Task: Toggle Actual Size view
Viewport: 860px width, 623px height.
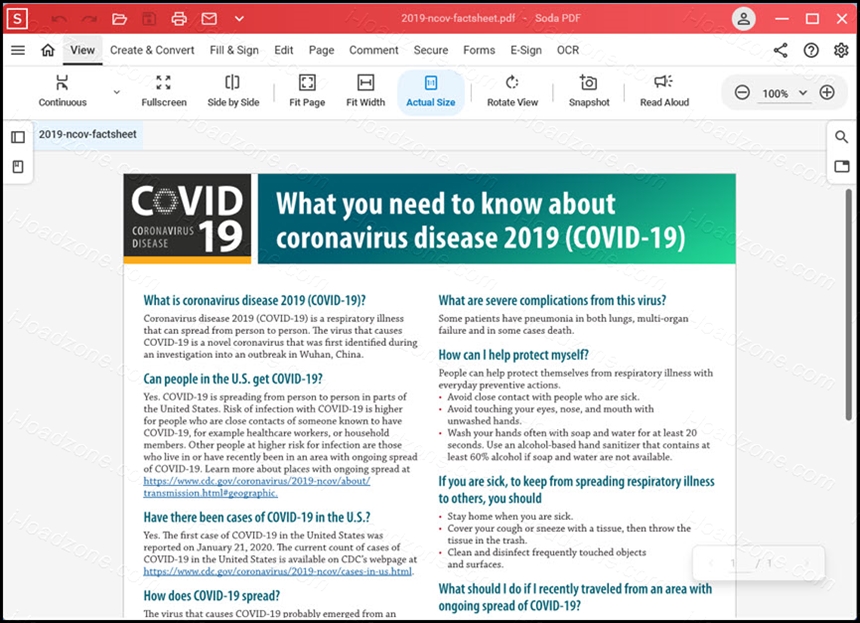Action: 431,92
